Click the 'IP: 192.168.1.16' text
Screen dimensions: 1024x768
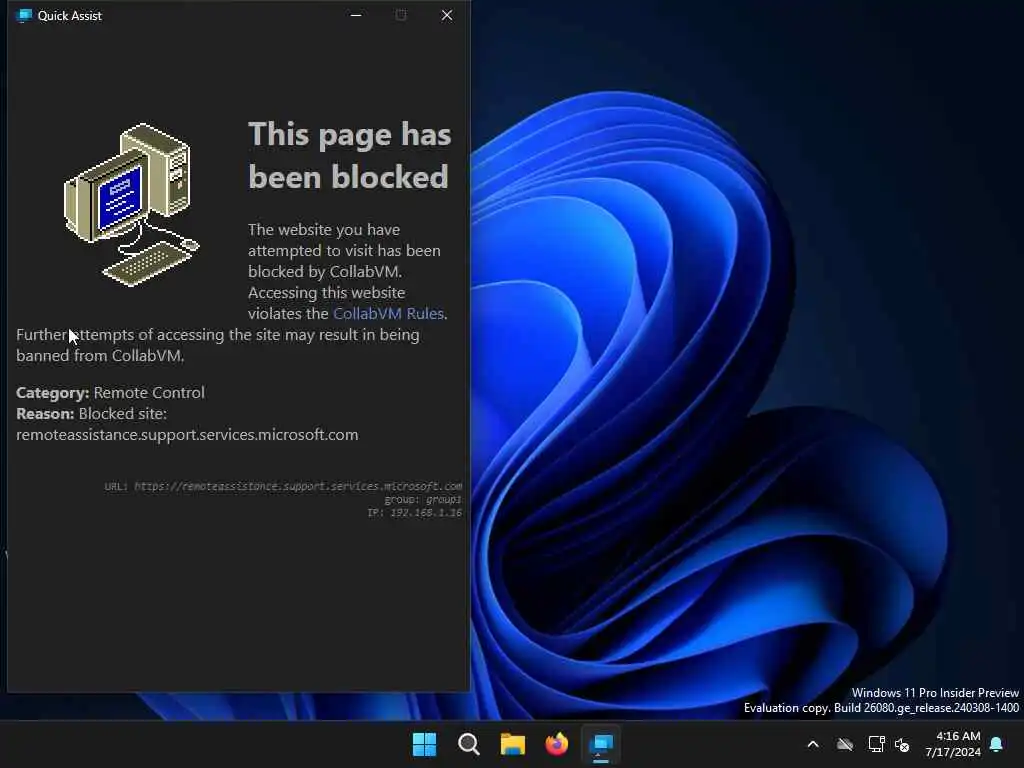pyautogui.click(x=414, y=513)
